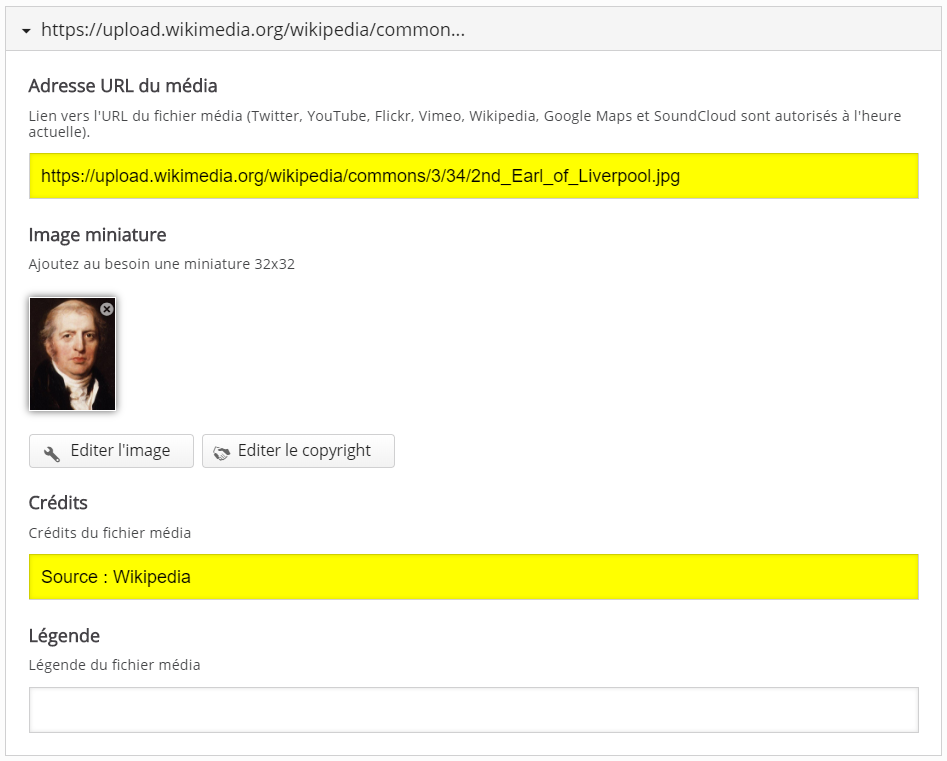Click the wikimedia URL section header title

click(252, 30)
